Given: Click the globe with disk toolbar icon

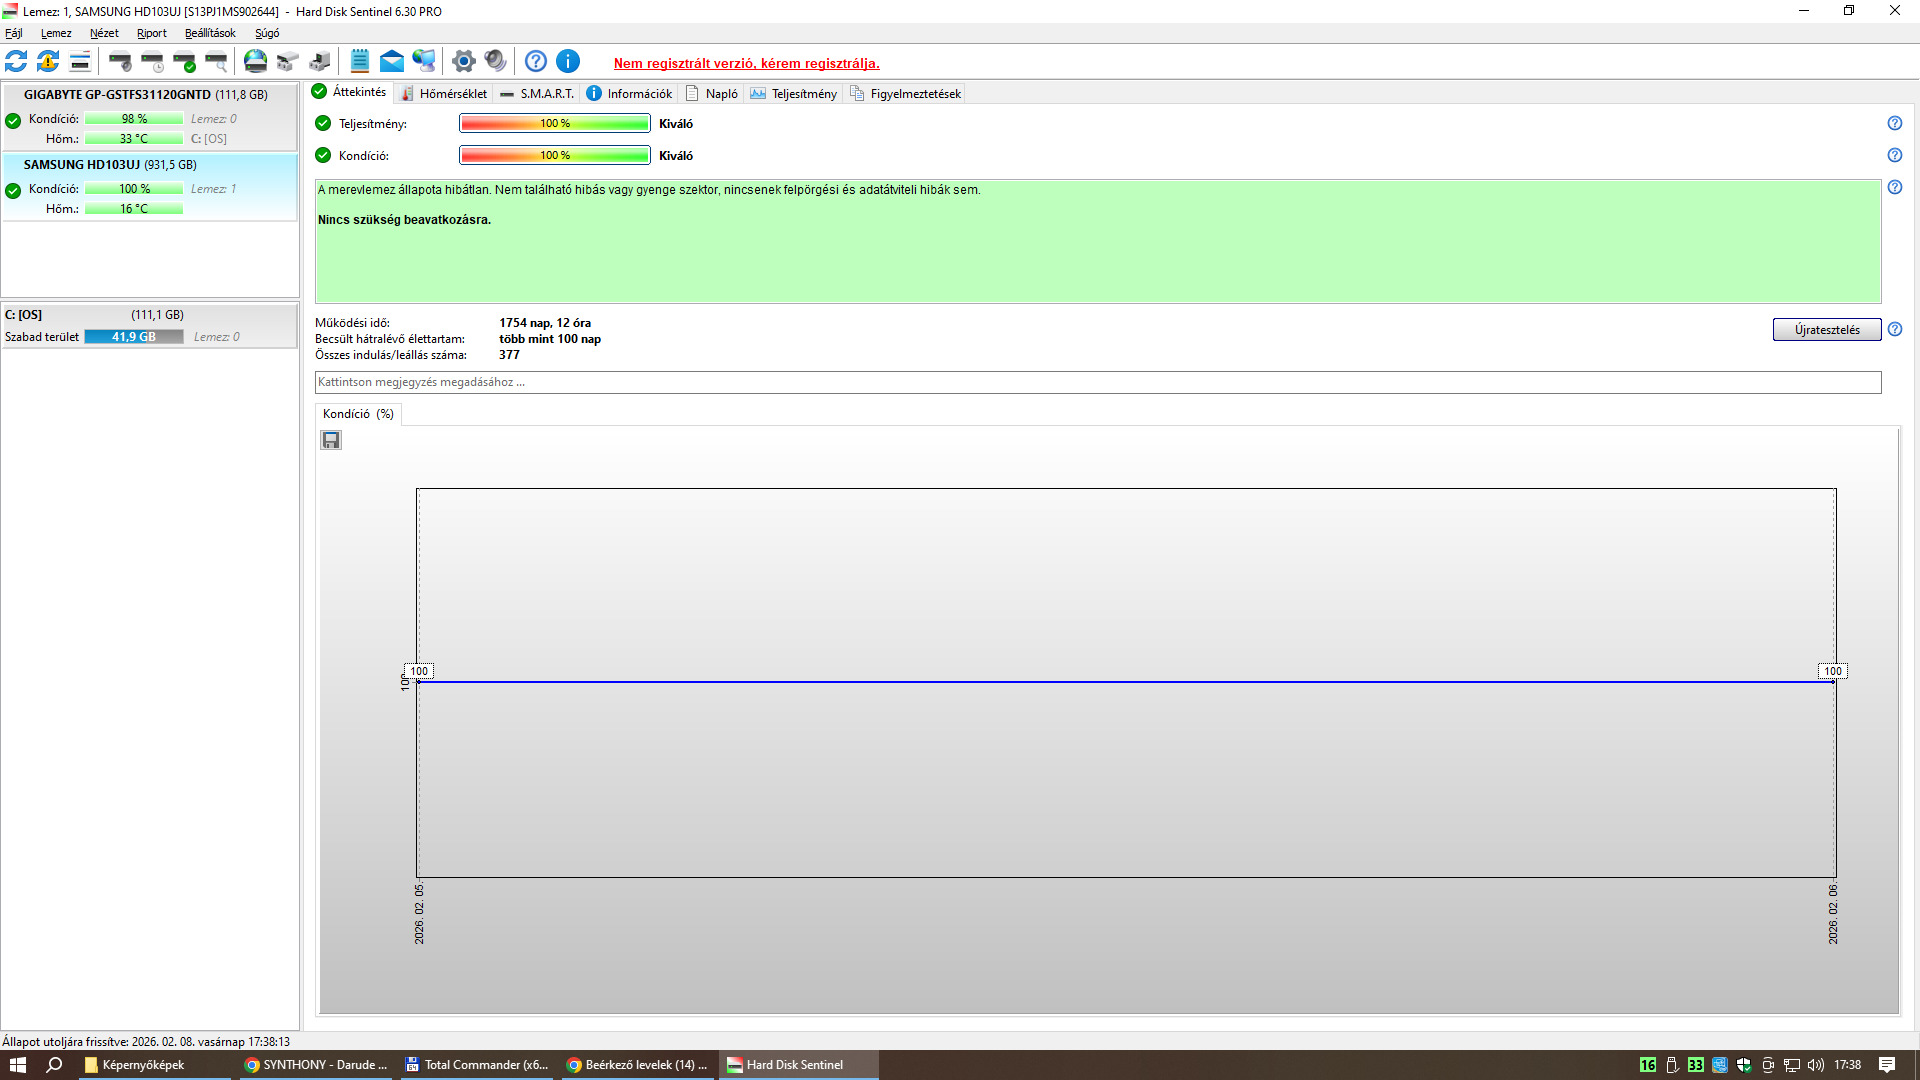Looking at the screenshot, I should (x=256, y=62).
